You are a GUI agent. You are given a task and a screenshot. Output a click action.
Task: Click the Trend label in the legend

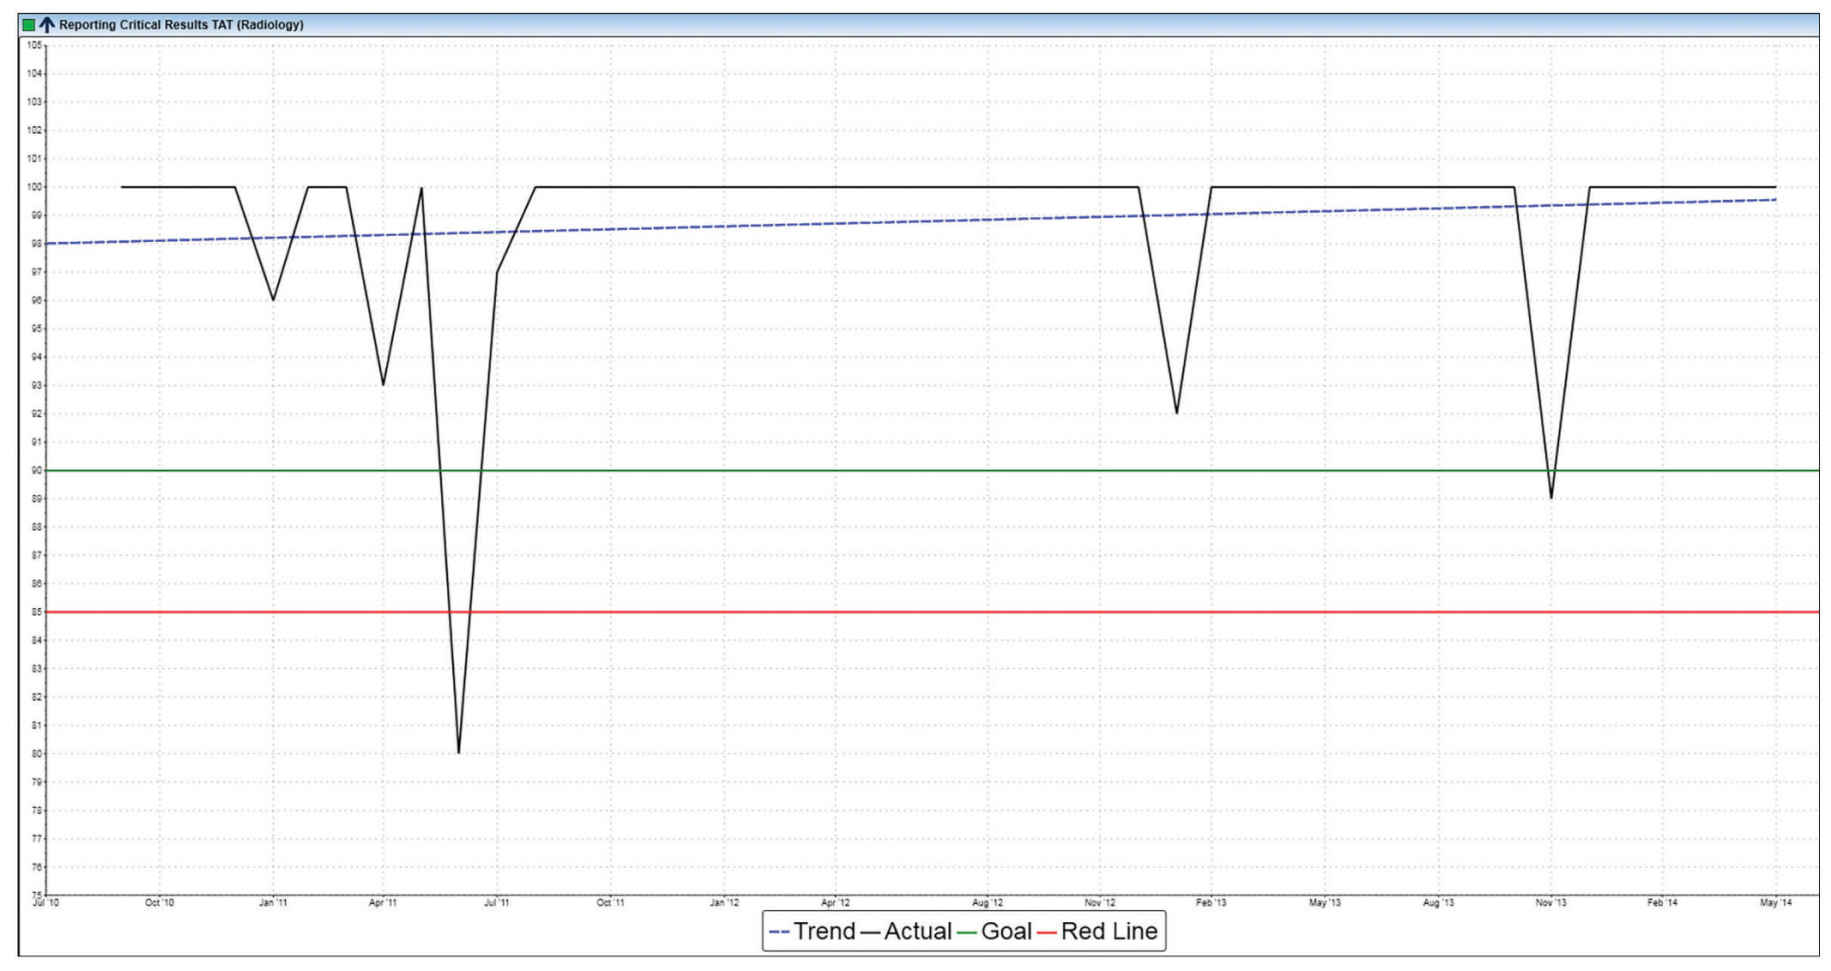(x=824, y=932)
